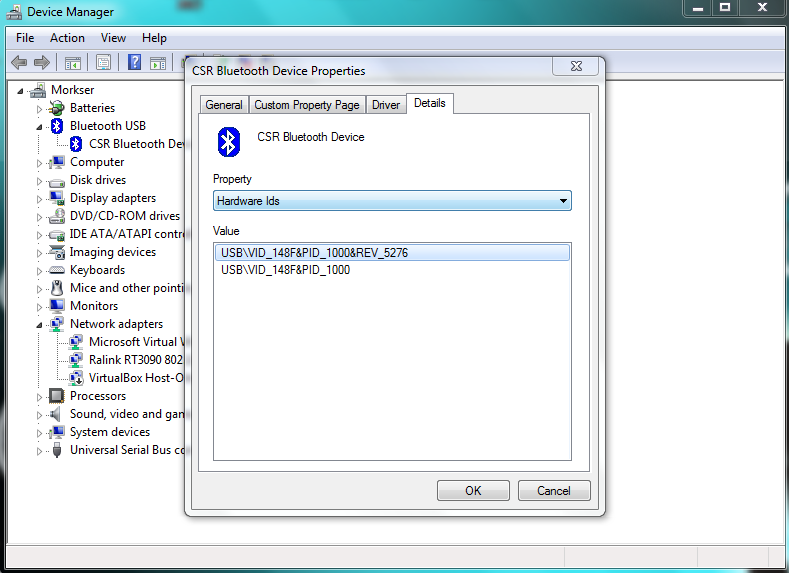Click the CSR Bluetooth Device tree icon

(76, 144)
